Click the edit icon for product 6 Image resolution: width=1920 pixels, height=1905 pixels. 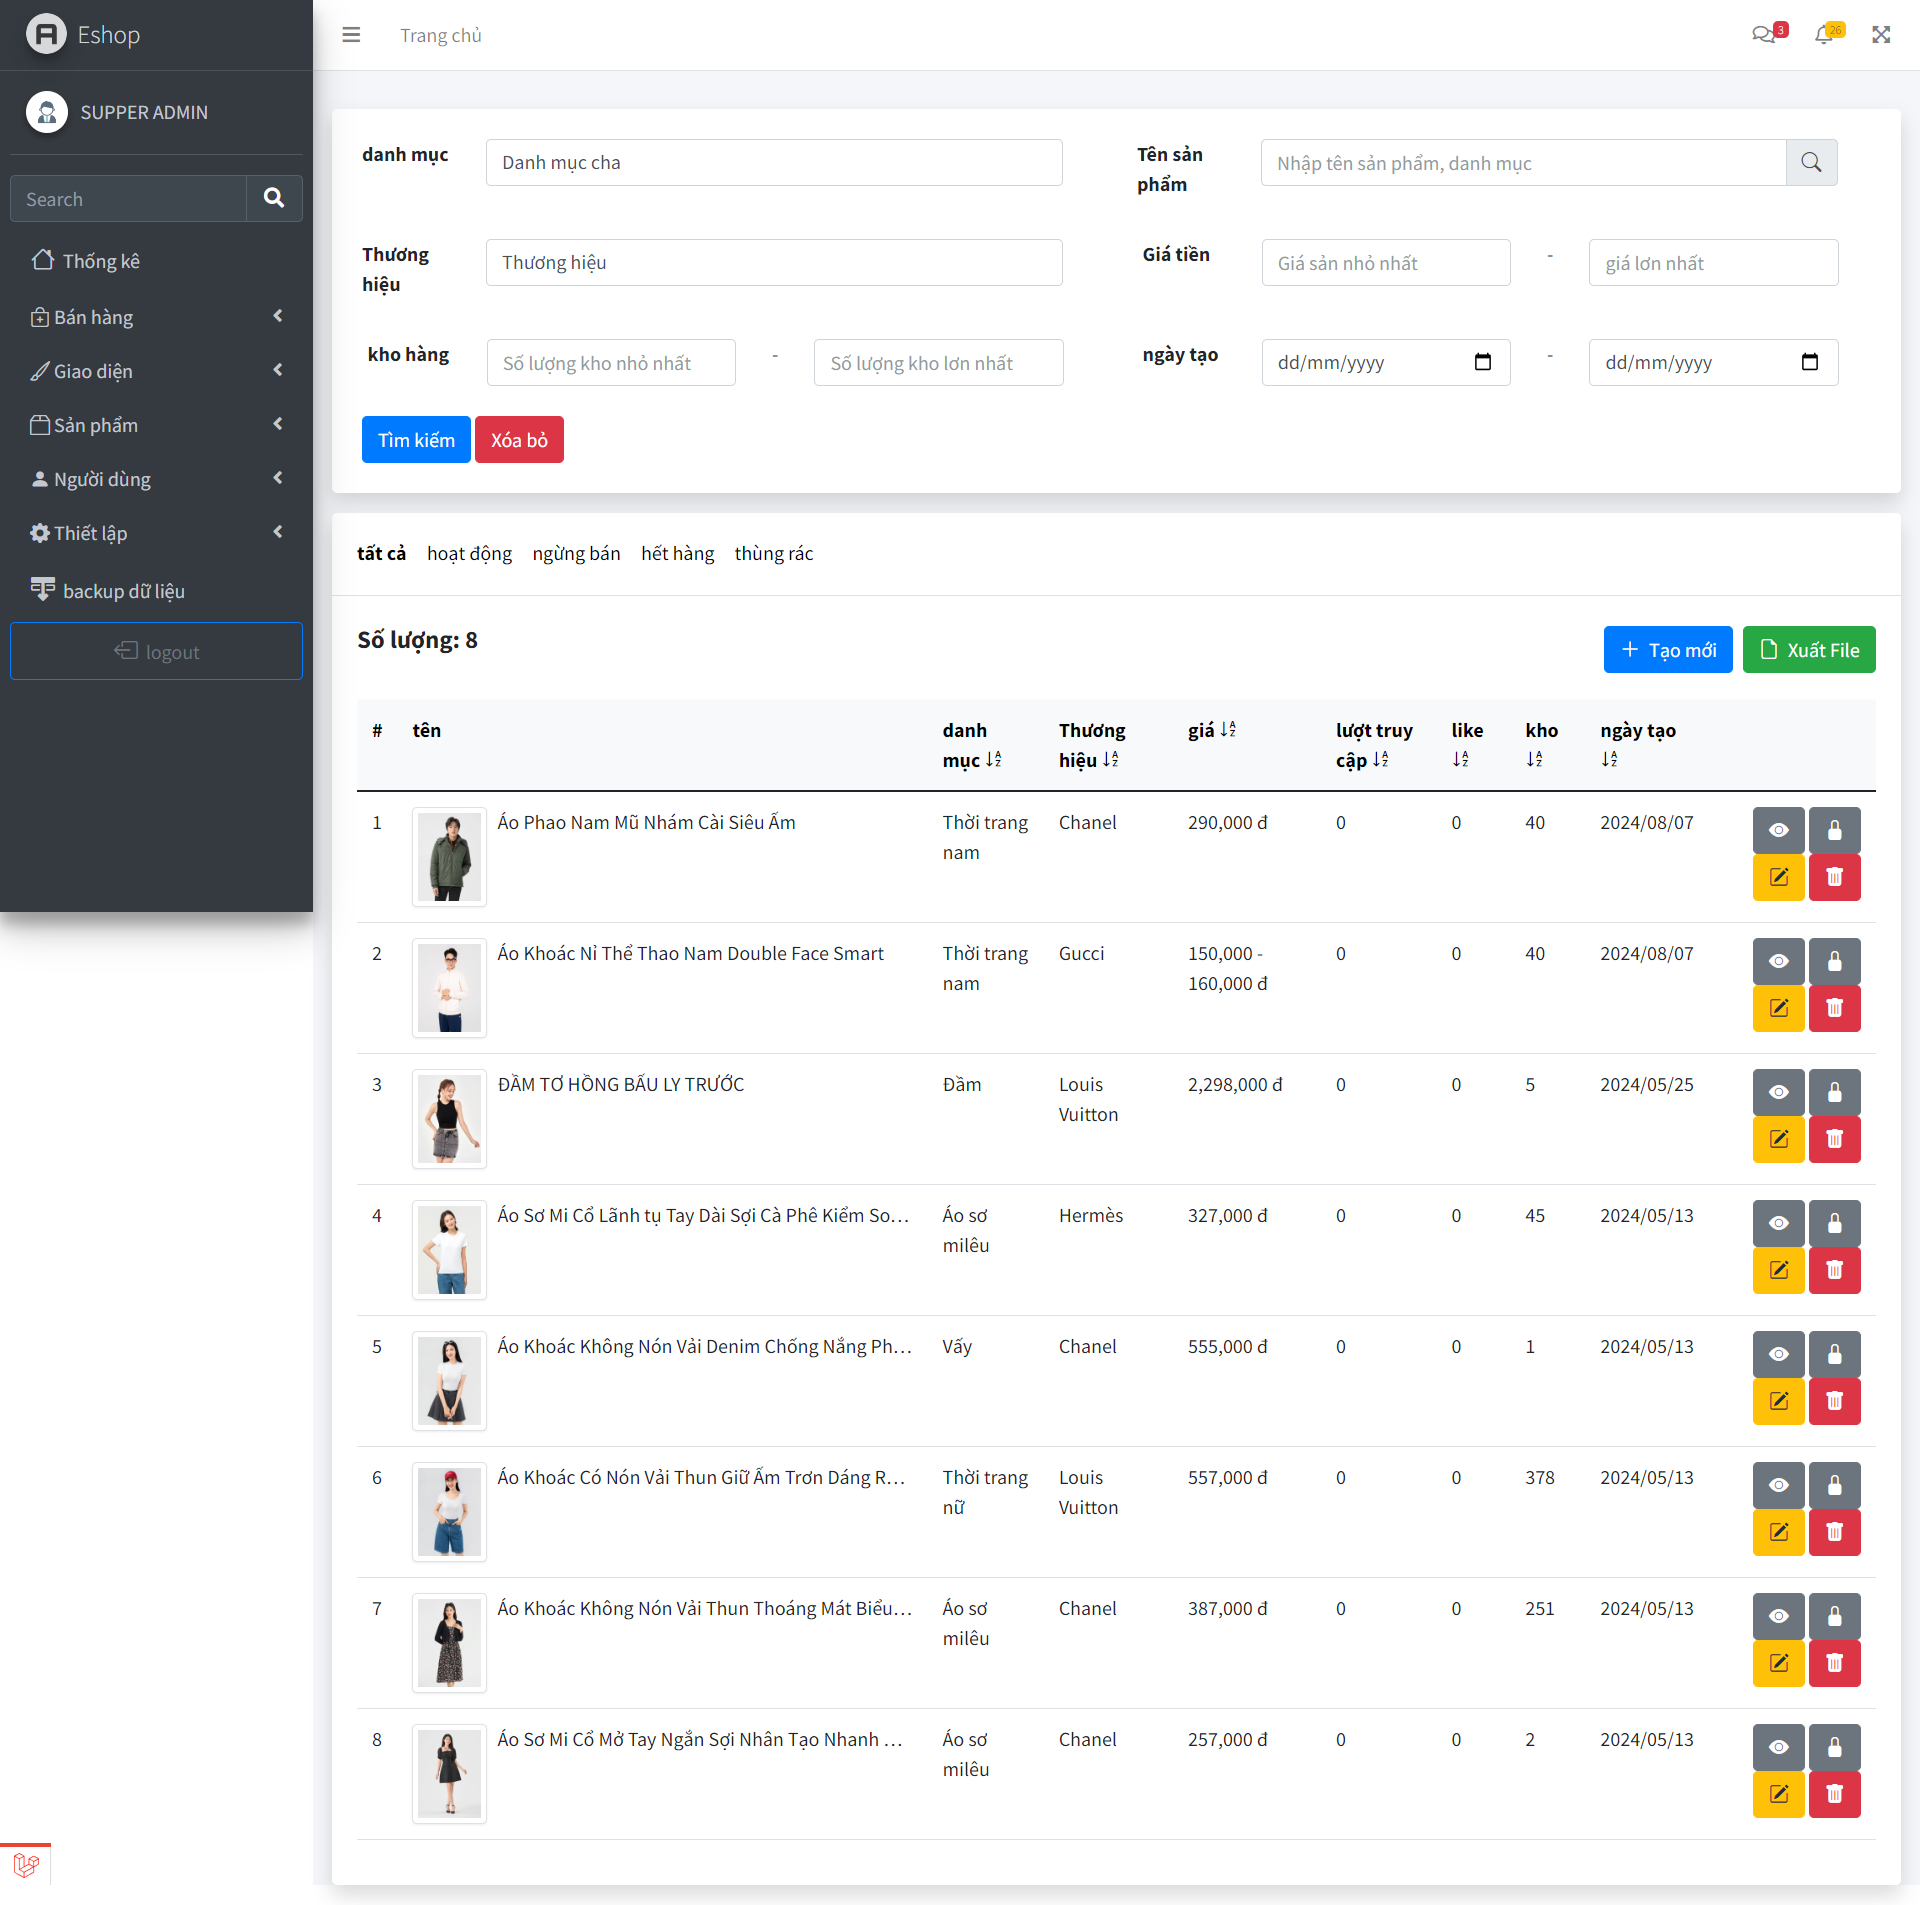pos(1779,1530)
